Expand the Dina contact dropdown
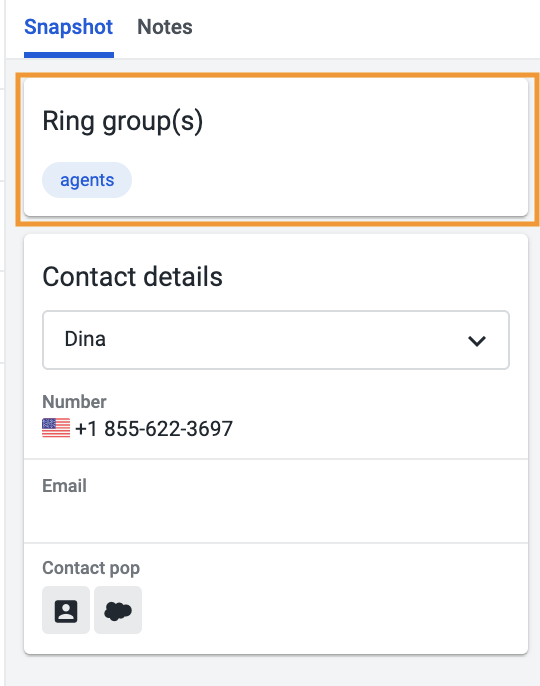The image size is (540, 686). click(276, 340)
